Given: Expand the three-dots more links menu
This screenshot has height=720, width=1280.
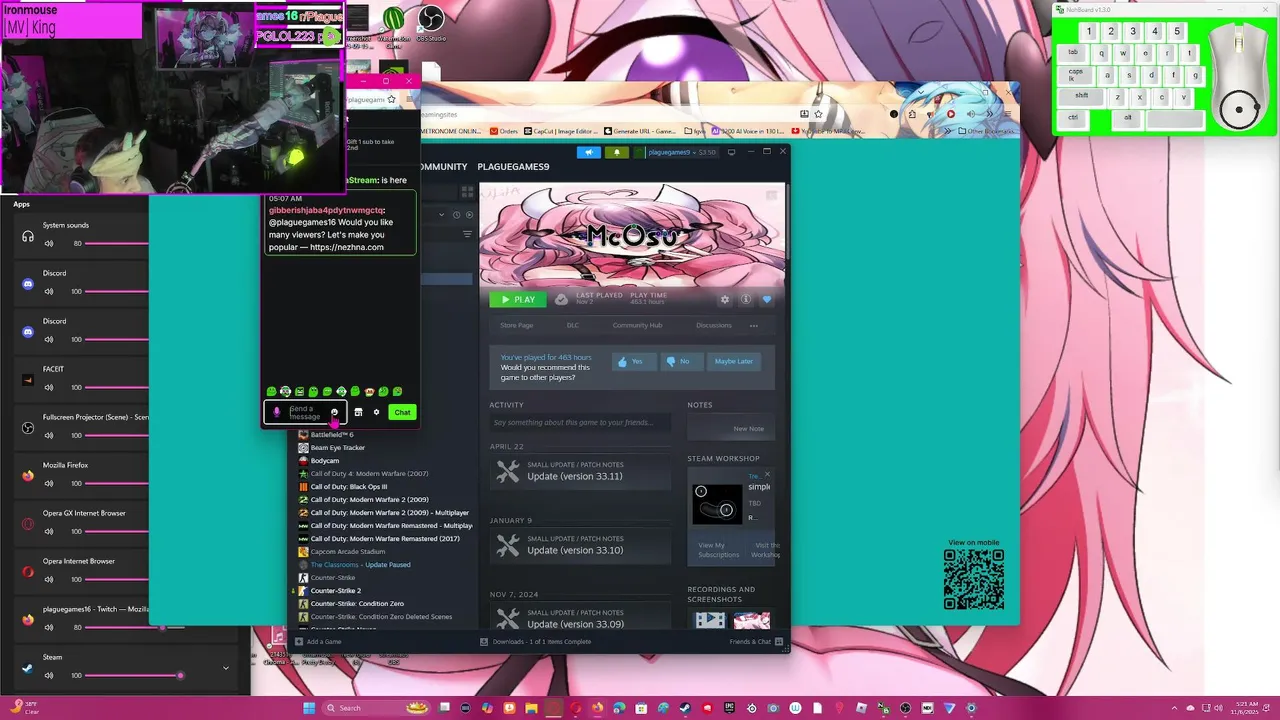Looking at the screenshot, I should (x=753, y=325).
